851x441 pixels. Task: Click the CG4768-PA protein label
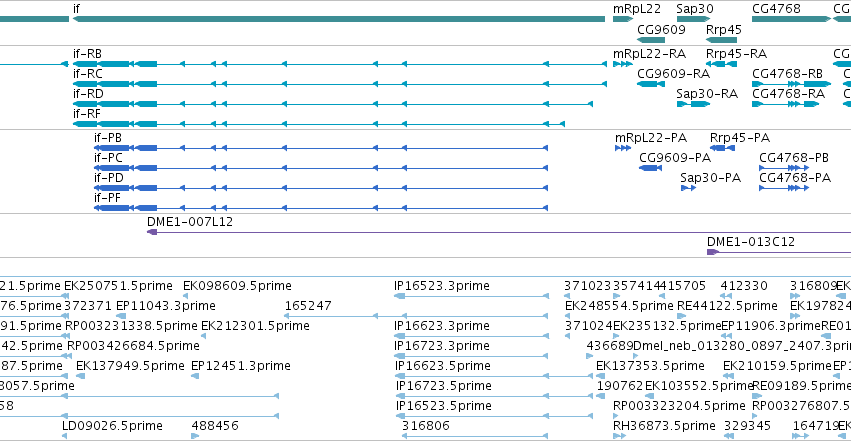pos(795,178)
